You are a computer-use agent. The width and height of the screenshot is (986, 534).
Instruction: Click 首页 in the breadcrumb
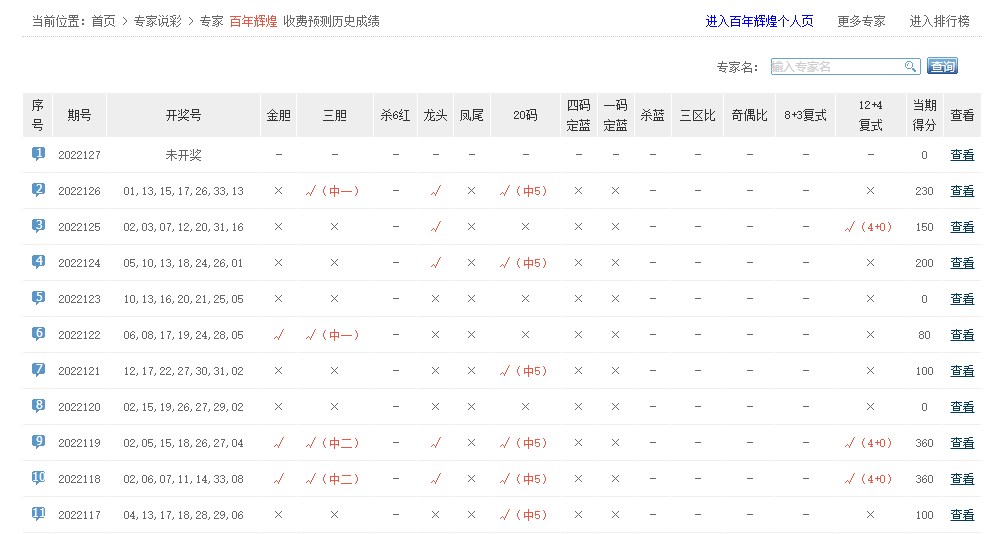click(103, 21)
